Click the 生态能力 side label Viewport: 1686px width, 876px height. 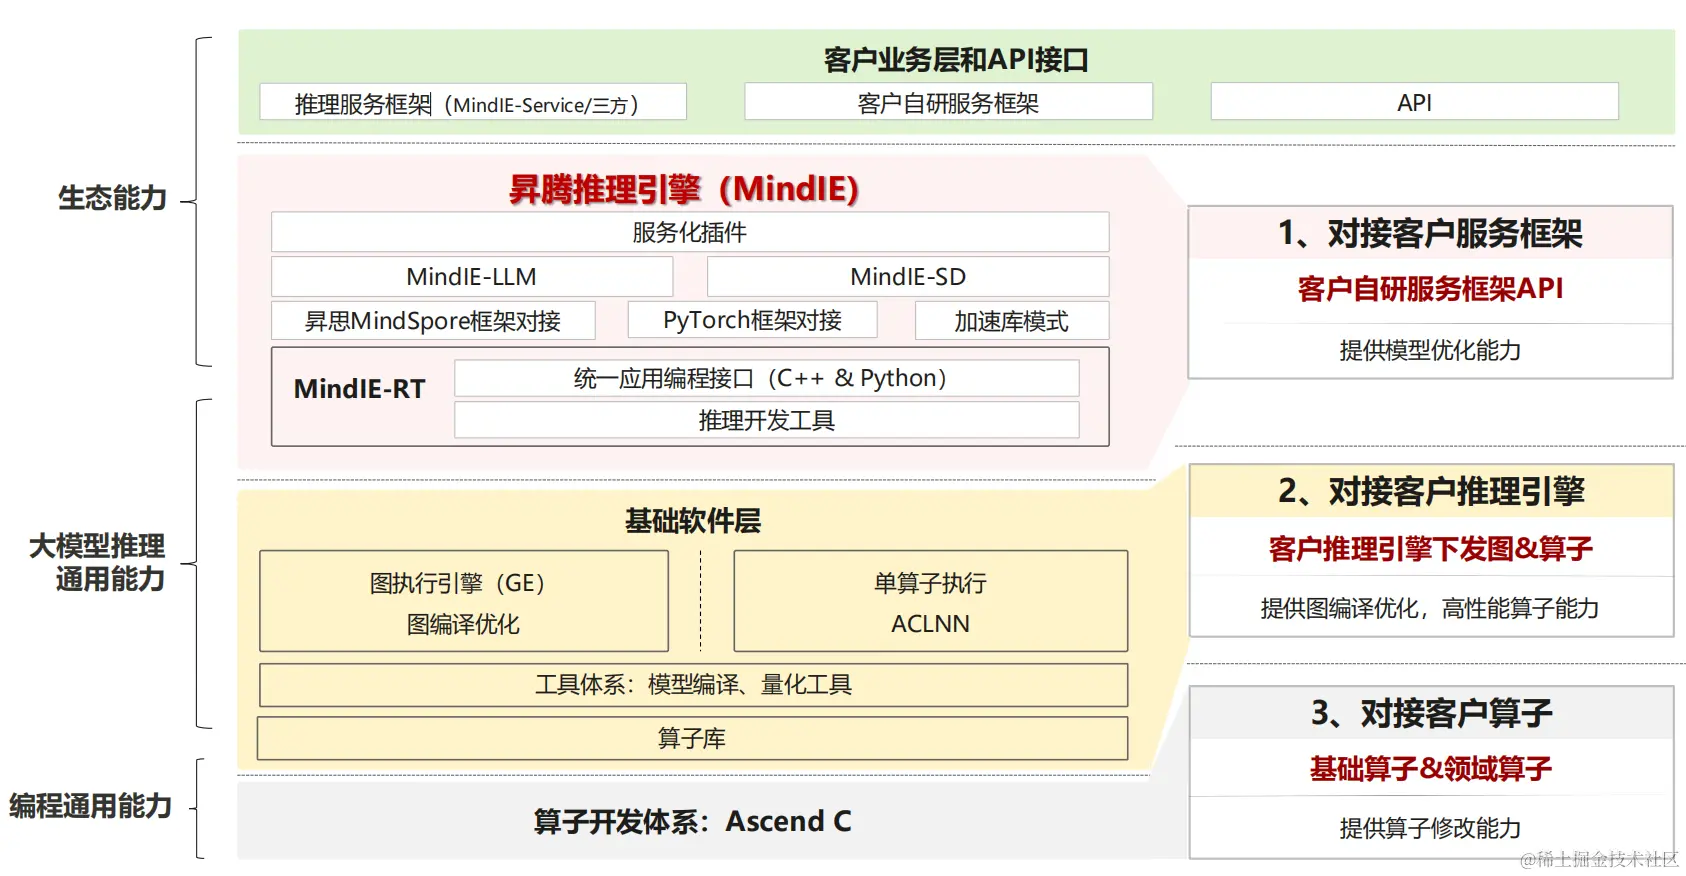(x=112, y=198)
